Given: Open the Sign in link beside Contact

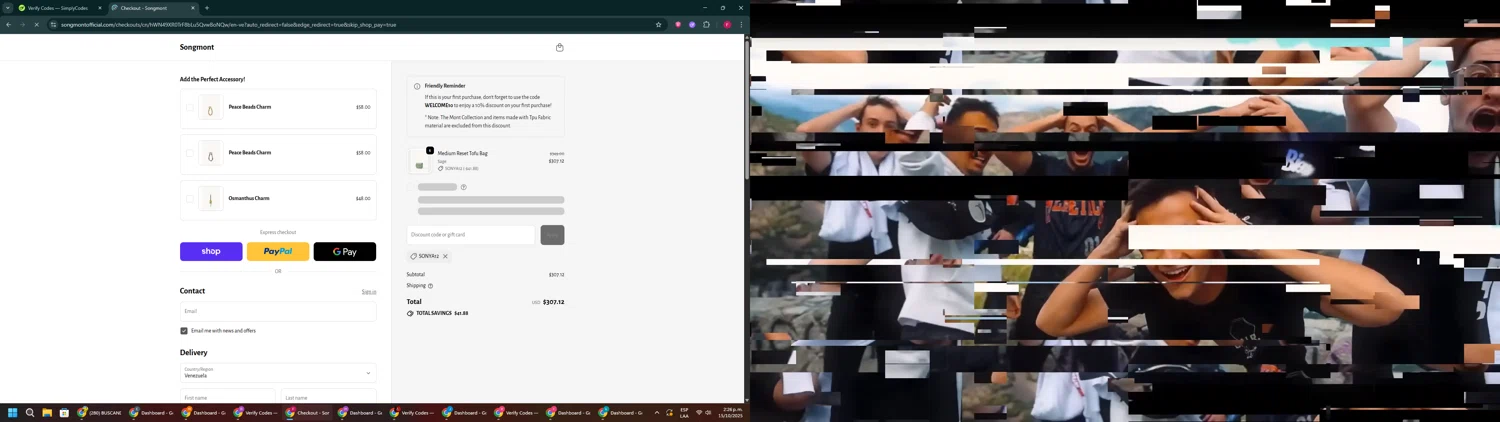Looking at the screenshot, I should 369,292.
